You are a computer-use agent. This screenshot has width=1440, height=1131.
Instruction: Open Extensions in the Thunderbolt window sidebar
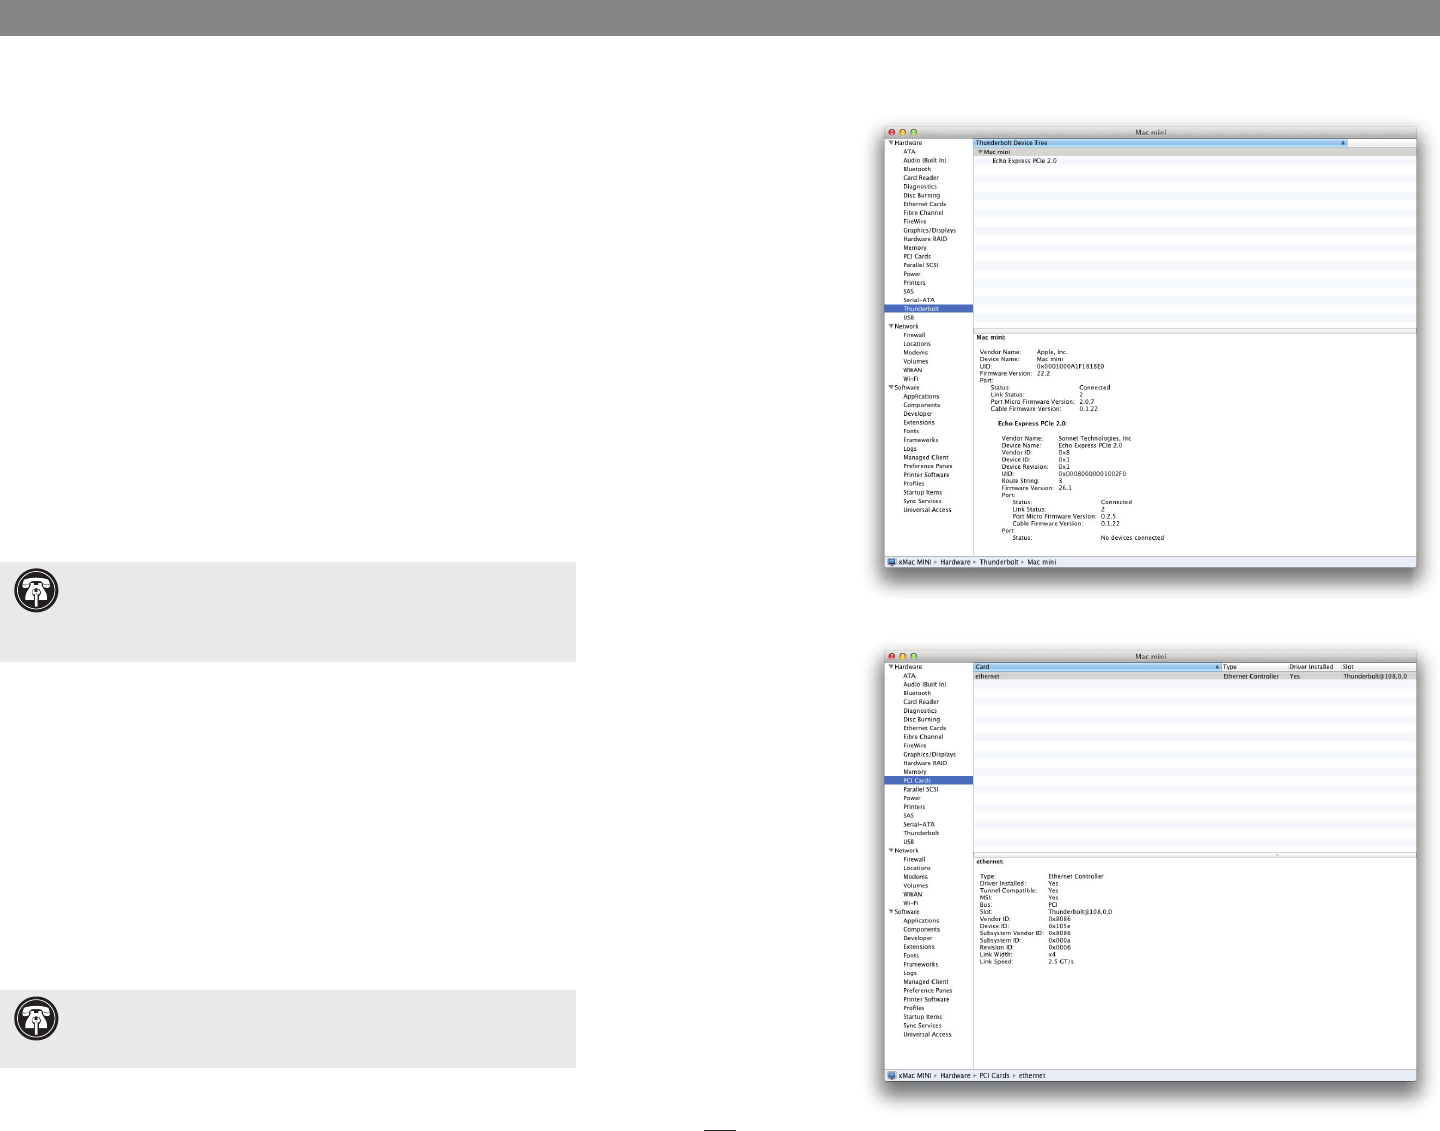919,422
